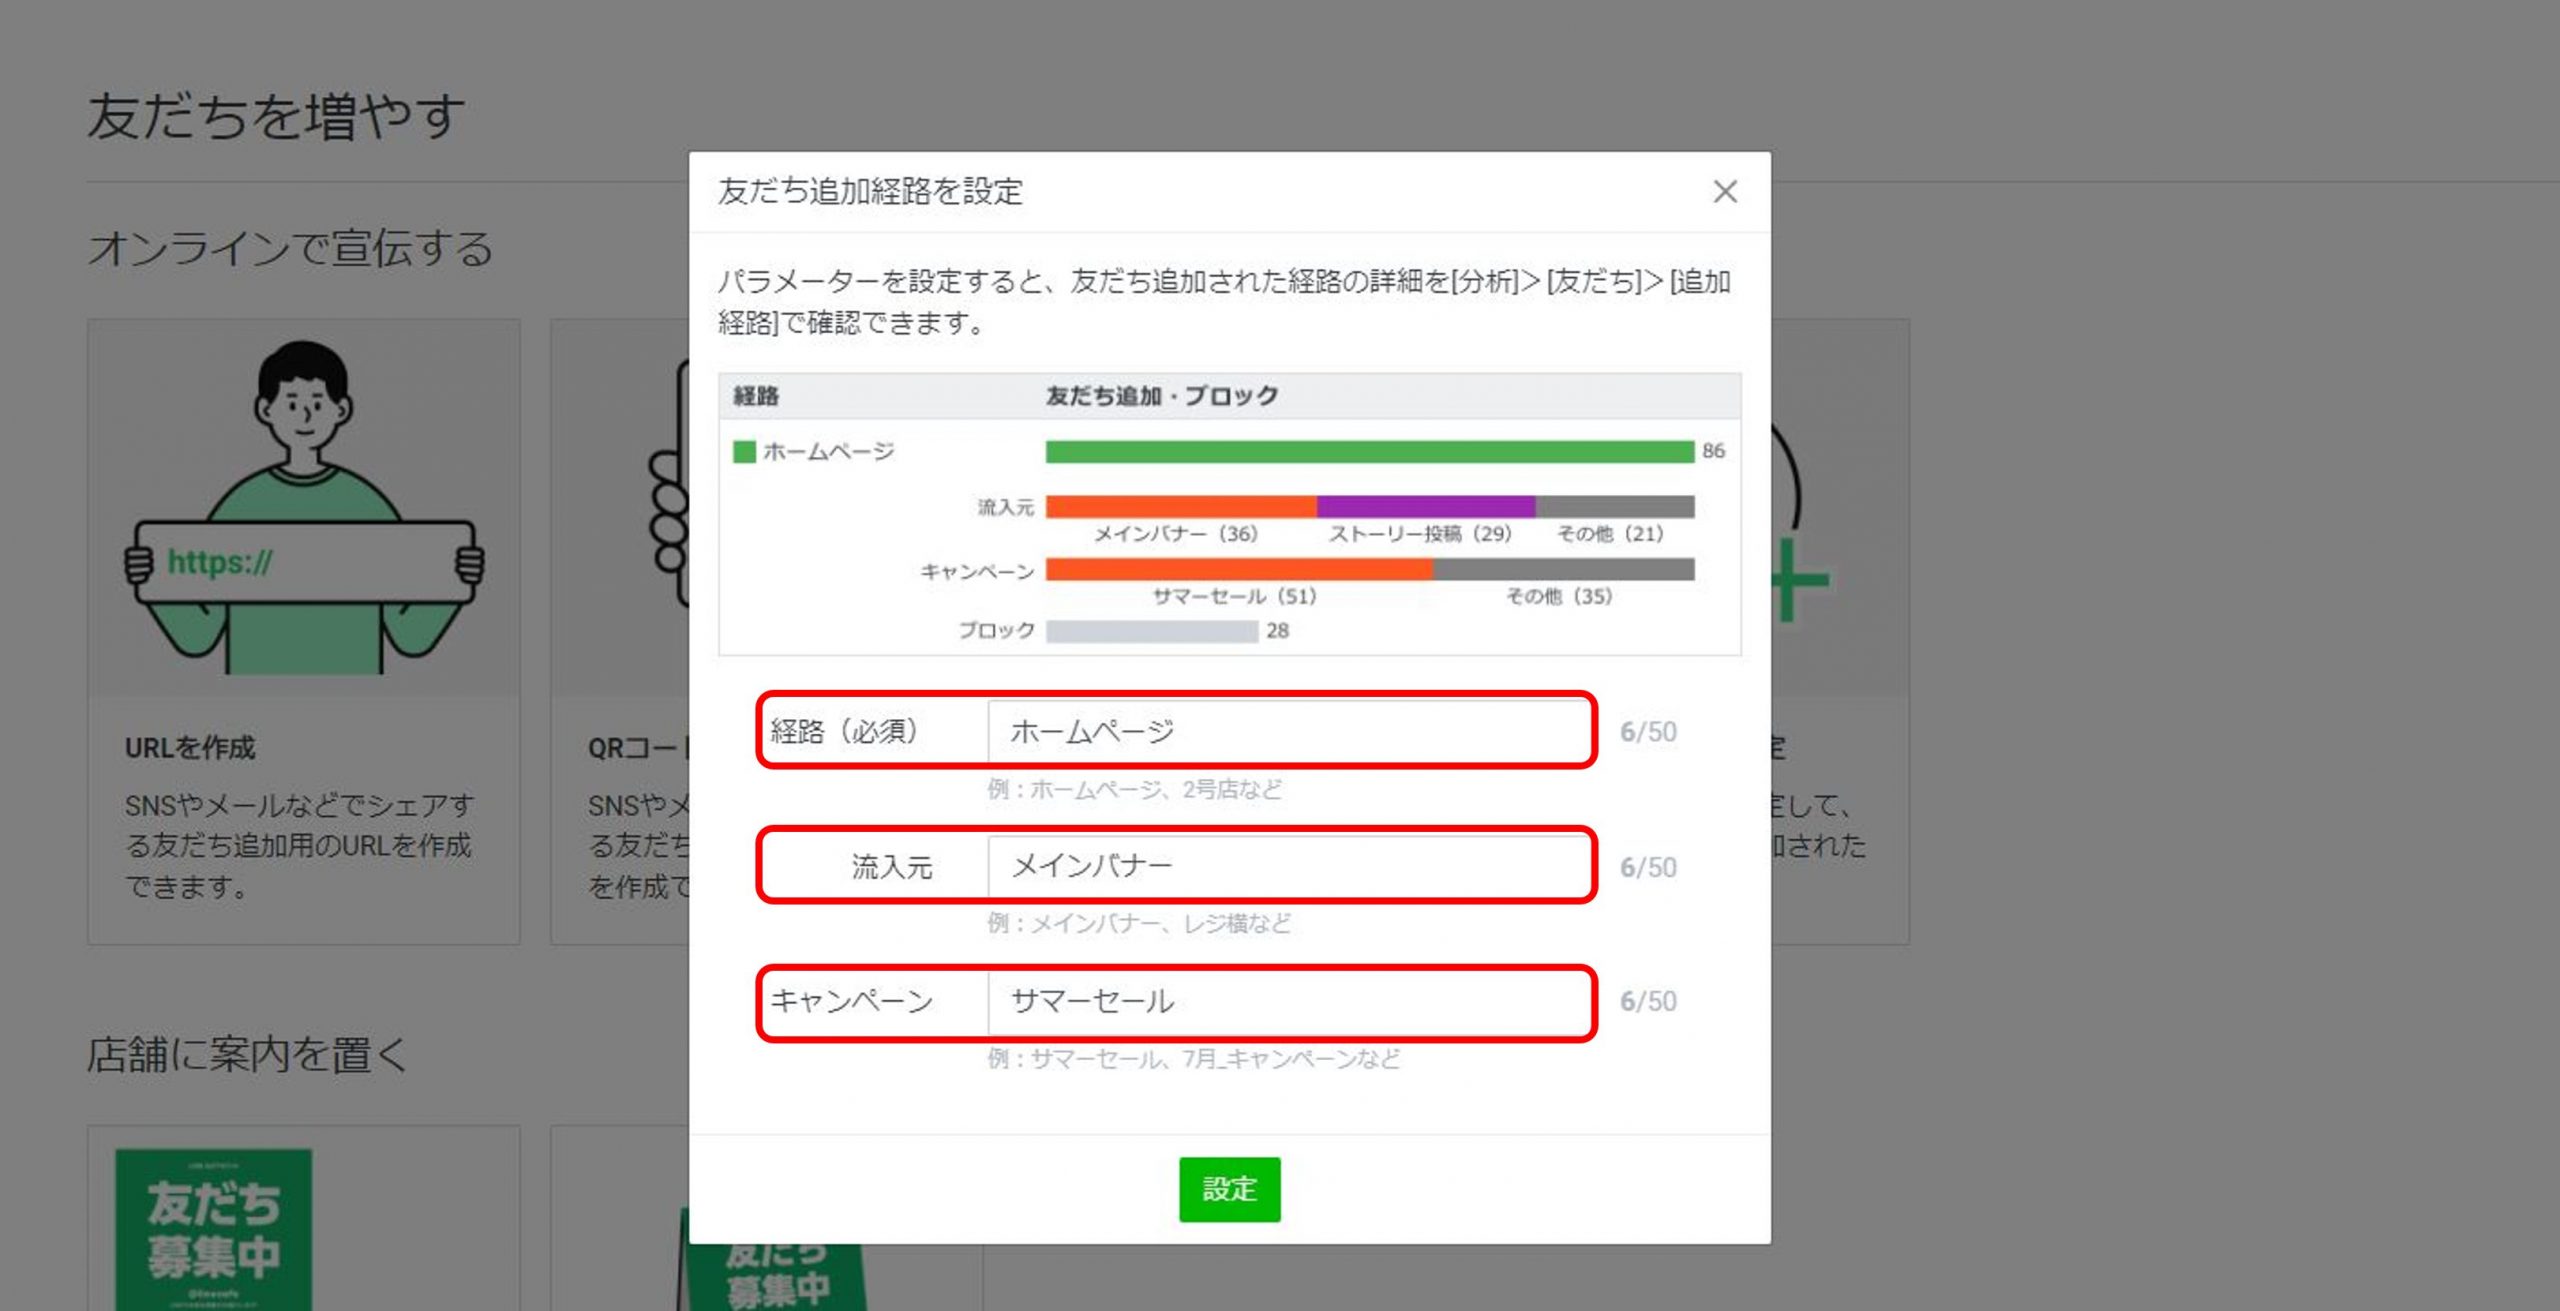Click the 6/50 counter beside 流入元 field
Viewport: 2560px width, 1311px height.
pyautogui.click(x=1648, y=867)
